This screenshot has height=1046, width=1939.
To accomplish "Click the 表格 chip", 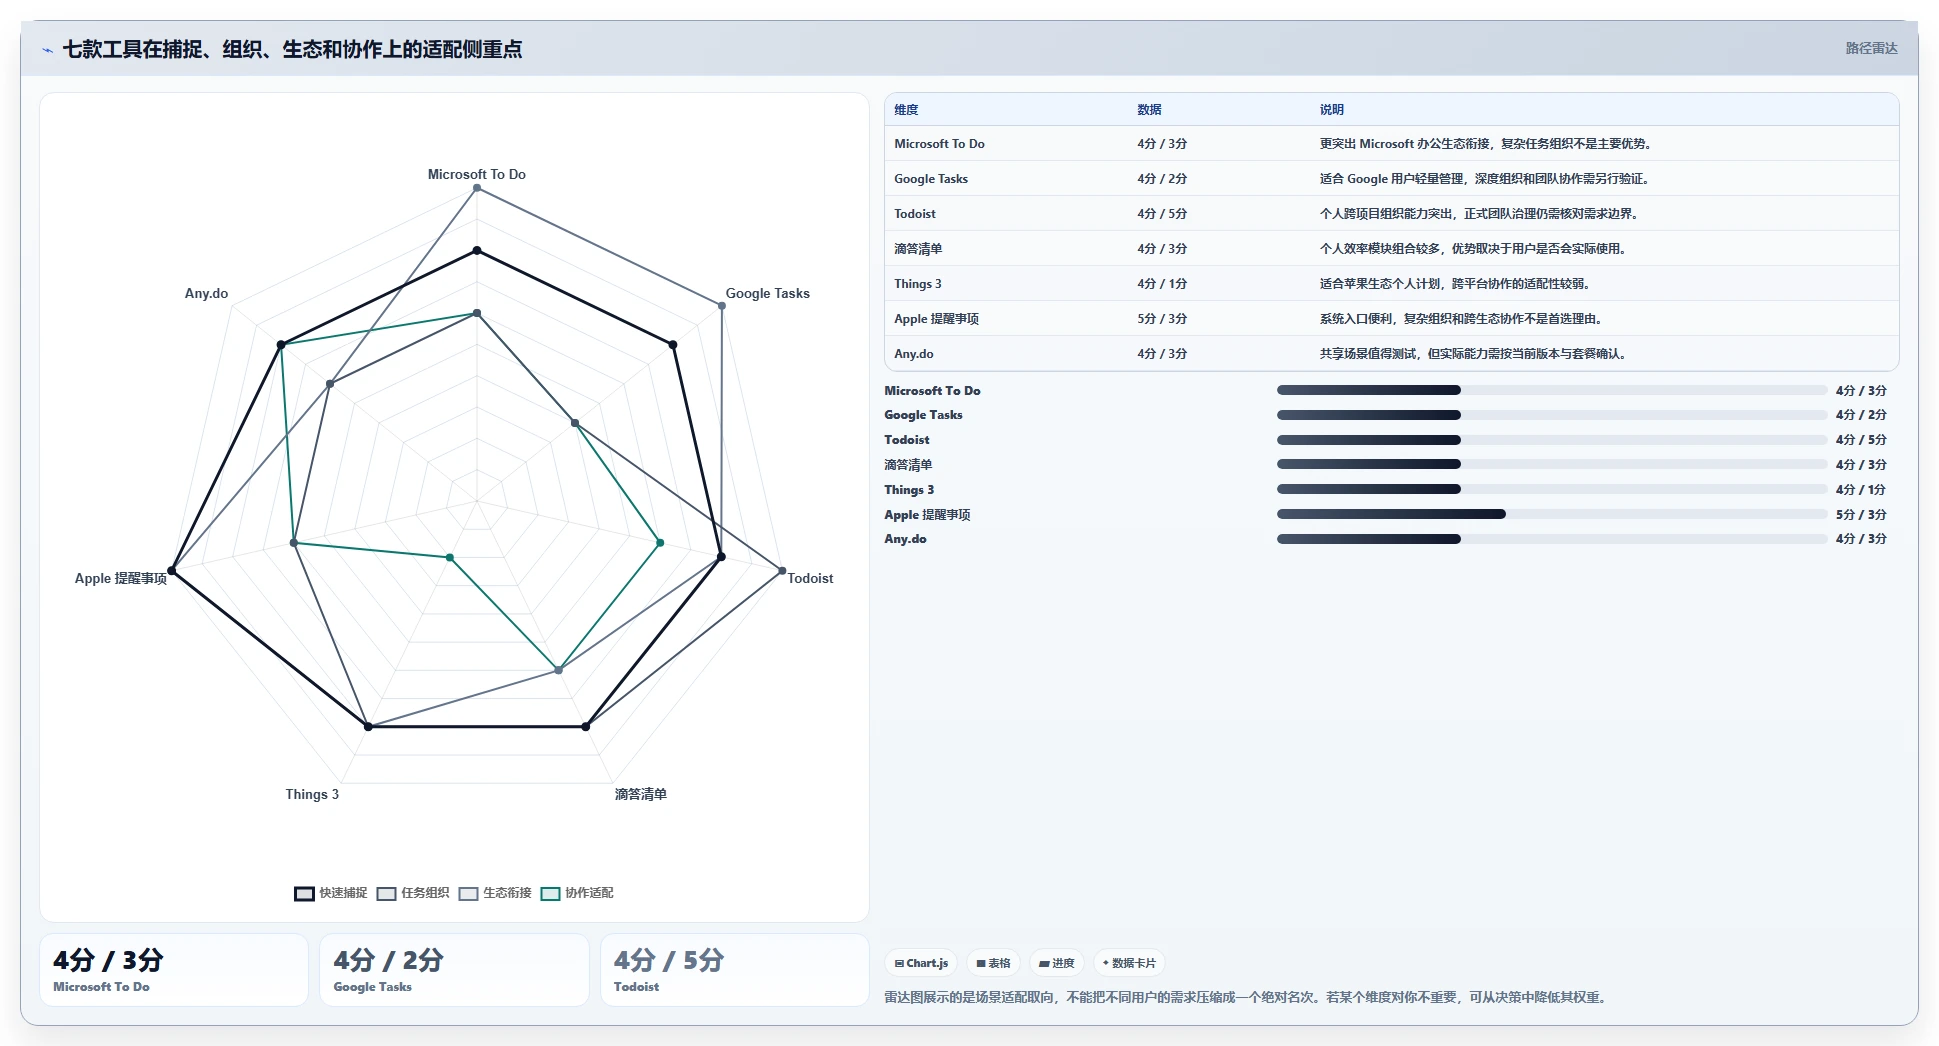I will point(993,963).
